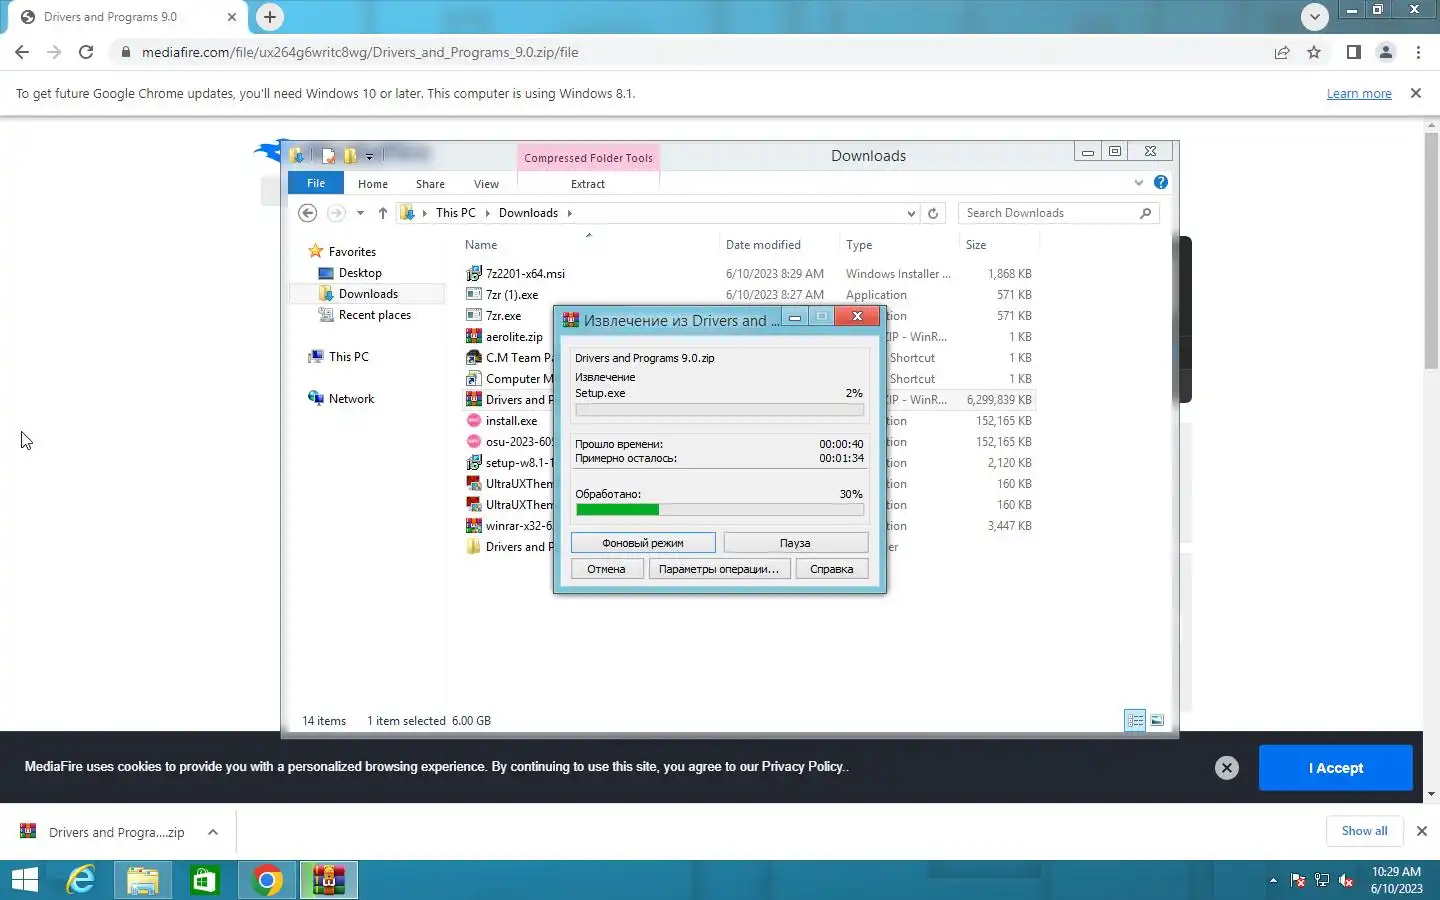Image resolution: width=1440 pixels, height=900 pixels.
Task: Refresh the Downloads folder view
Action: pos(933,213)
